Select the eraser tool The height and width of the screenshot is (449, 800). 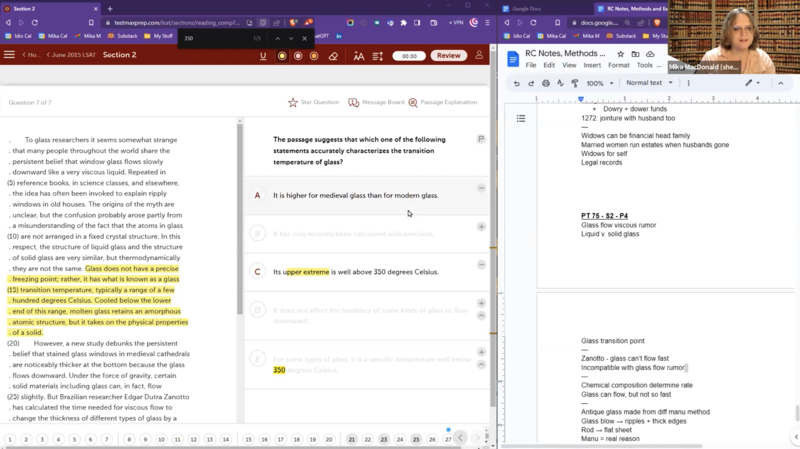[x=333, y=56]
